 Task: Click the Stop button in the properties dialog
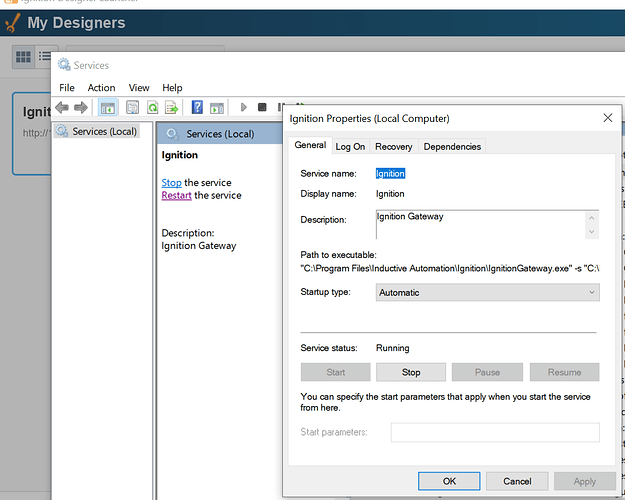click(x=411, y=372)
